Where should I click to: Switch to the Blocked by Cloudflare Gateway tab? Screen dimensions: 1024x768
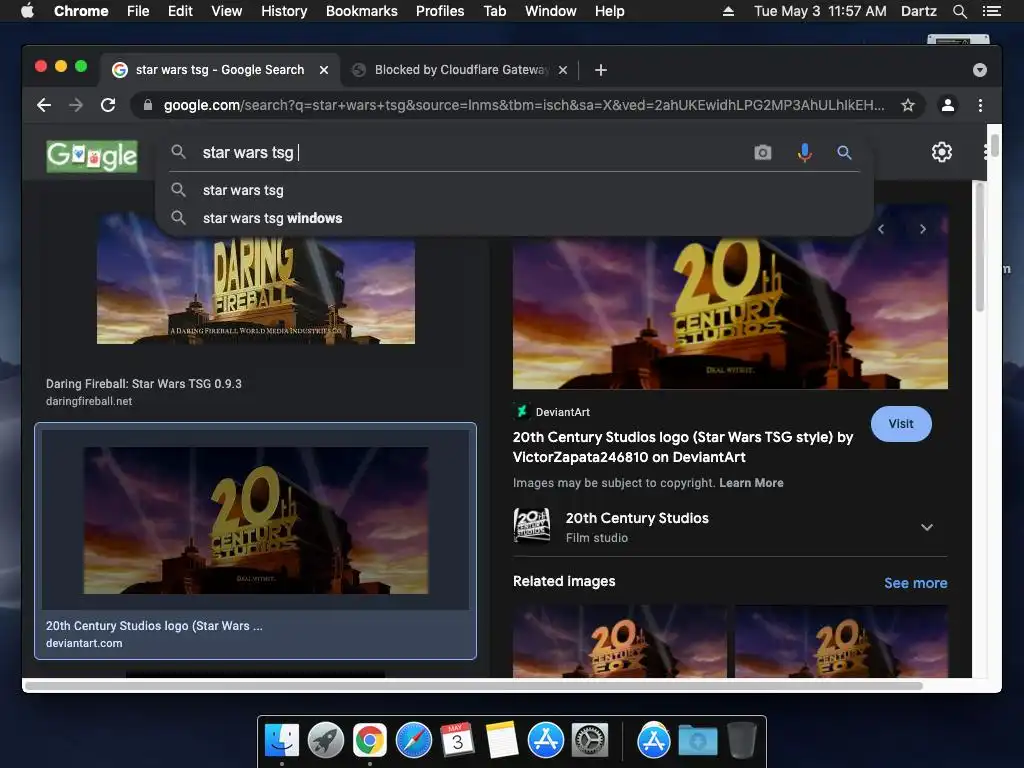pyautogui.click(x=460, y=70)
